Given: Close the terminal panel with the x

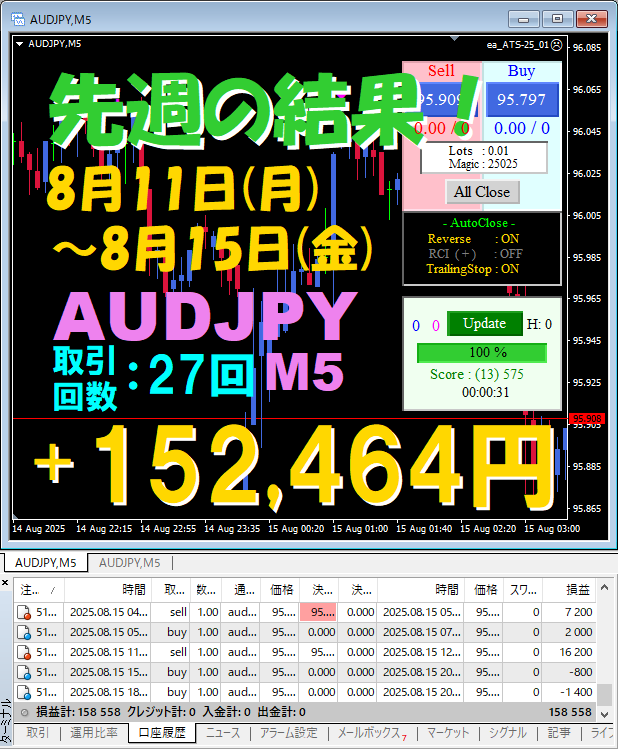Looking at the screenshot, I should tap(5, 583).
